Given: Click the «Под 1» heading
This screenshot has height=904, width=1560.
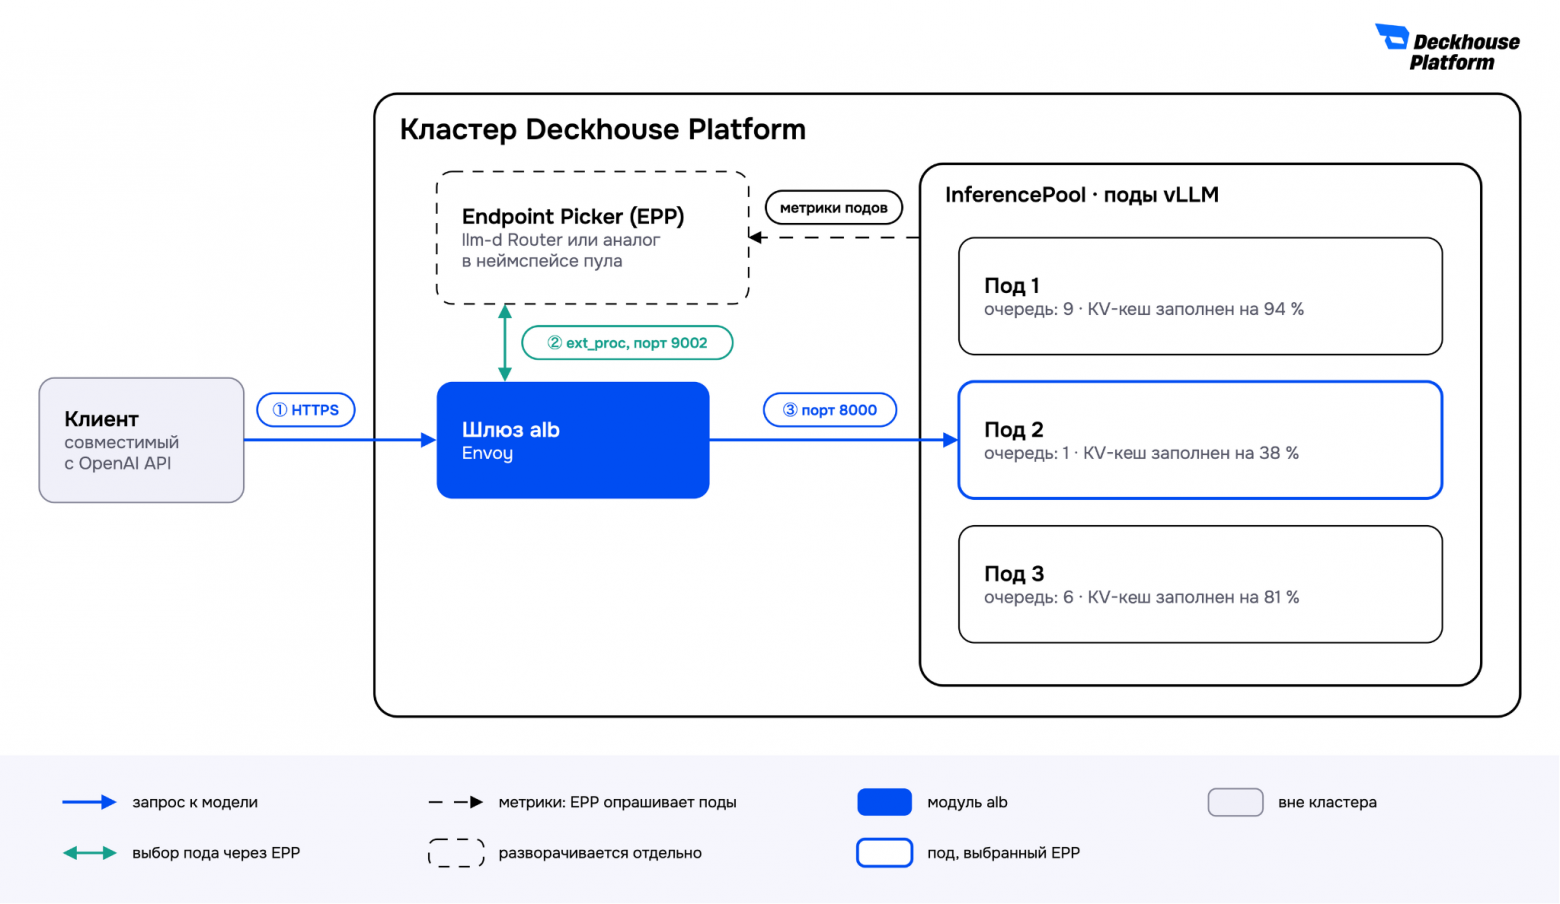Looking at the screenshot, I should point(1012,286).
